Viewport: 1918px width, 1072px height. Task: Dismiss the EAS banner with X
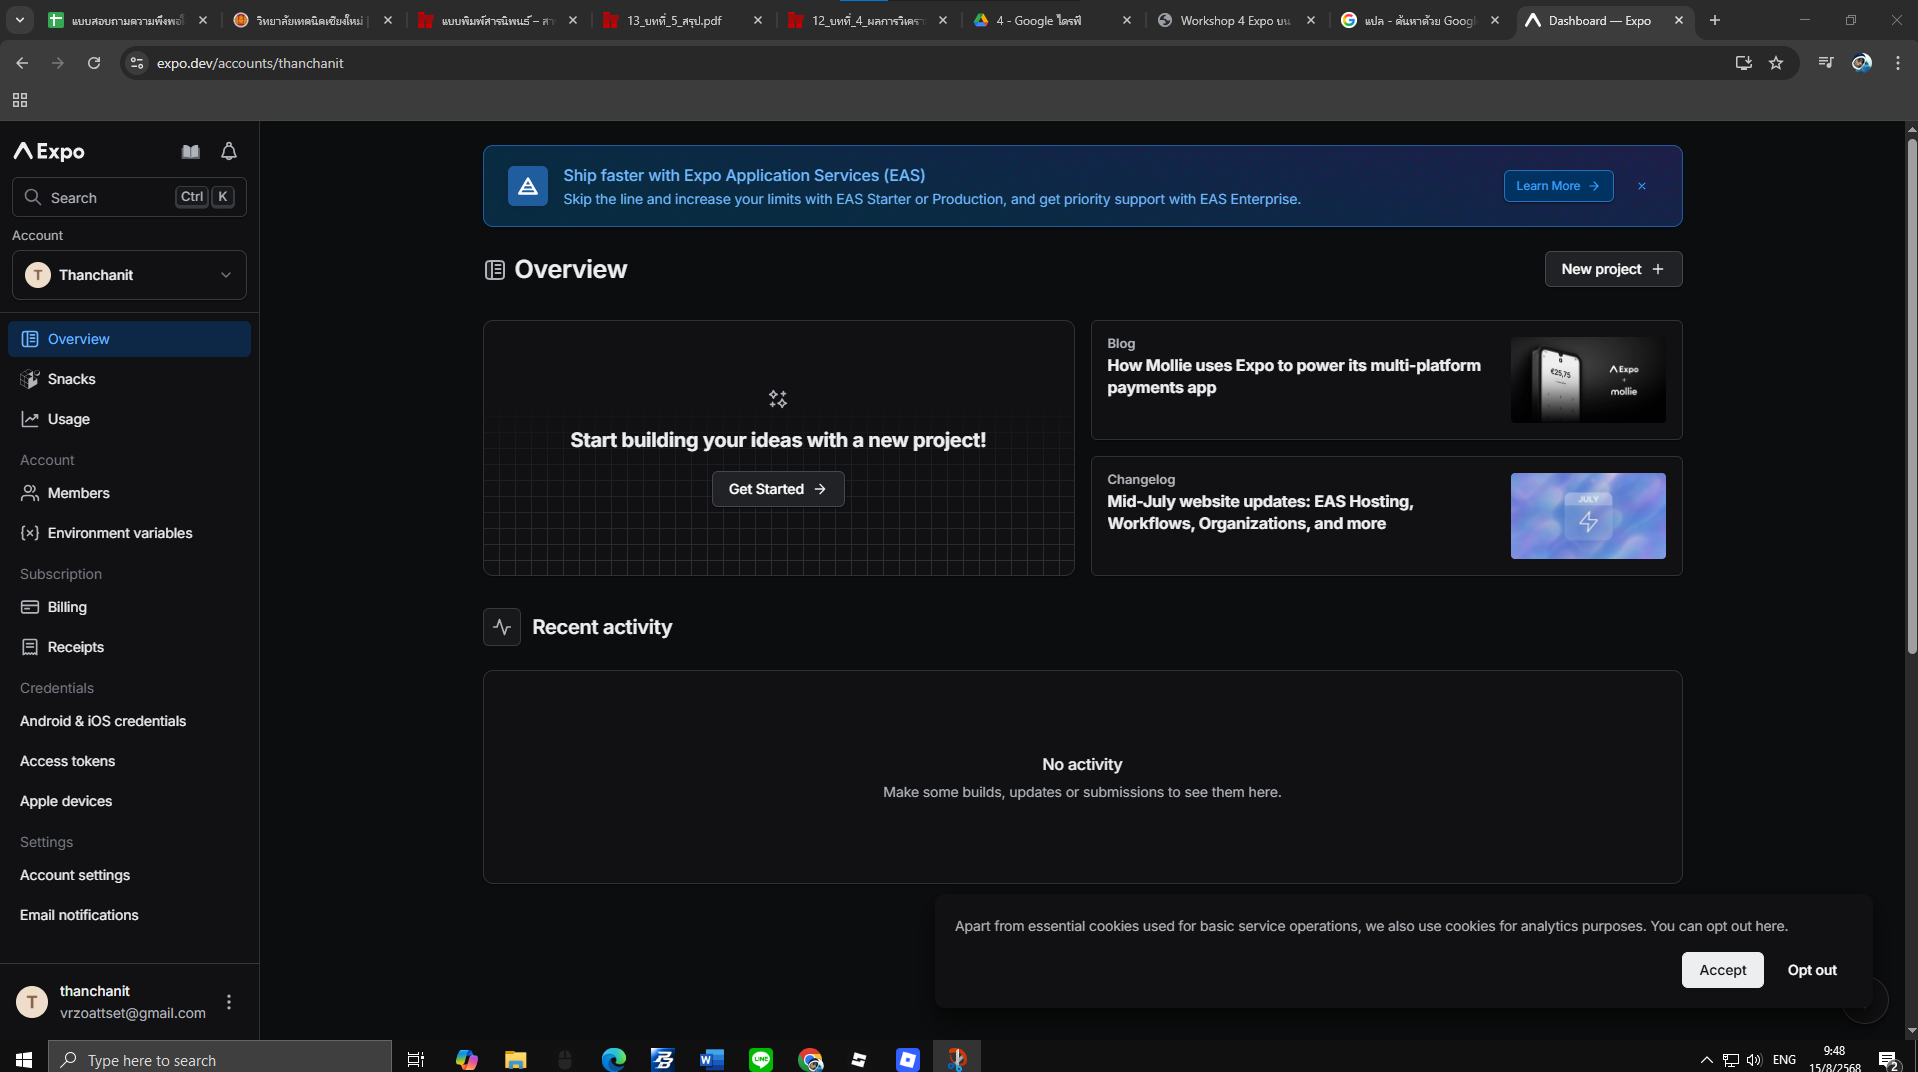pos(1641,186)
